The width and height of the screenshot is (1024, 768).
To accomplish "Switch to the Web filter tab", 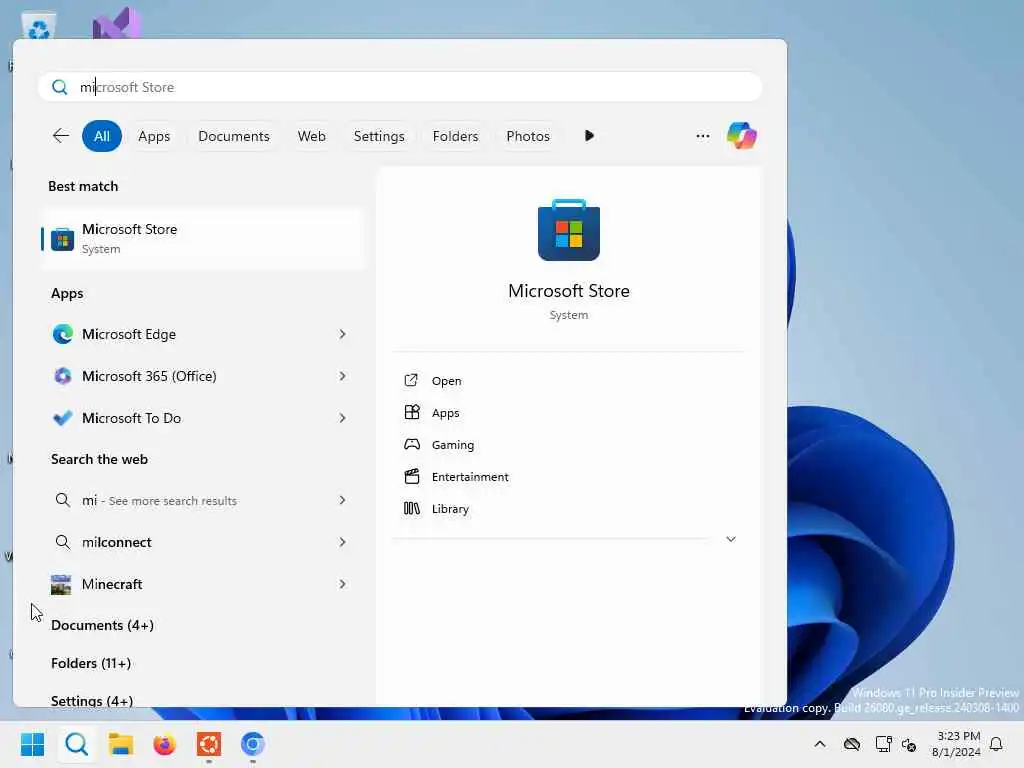I will point(312,136).
